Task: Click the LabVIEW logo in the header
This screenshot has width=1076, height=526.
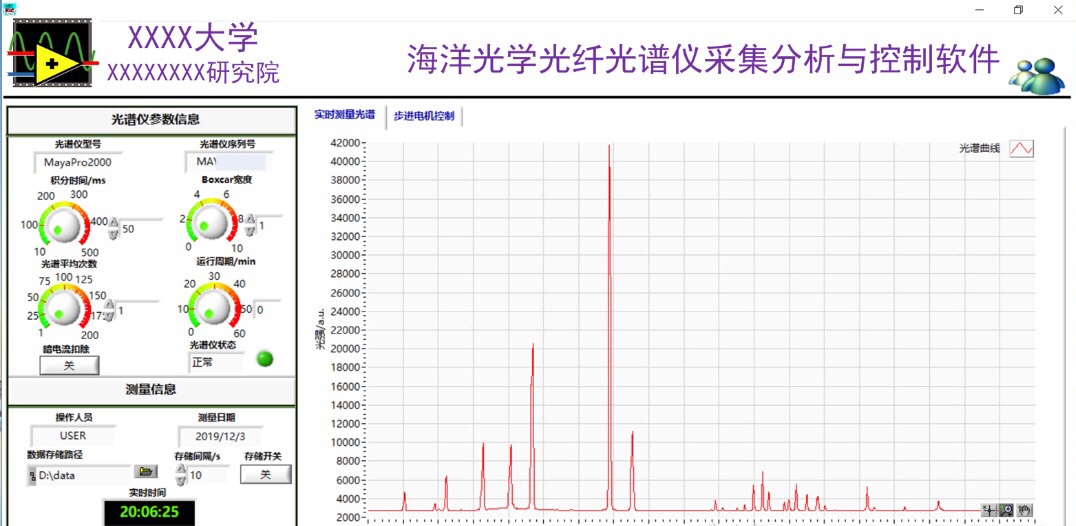Action: (54, 53)
